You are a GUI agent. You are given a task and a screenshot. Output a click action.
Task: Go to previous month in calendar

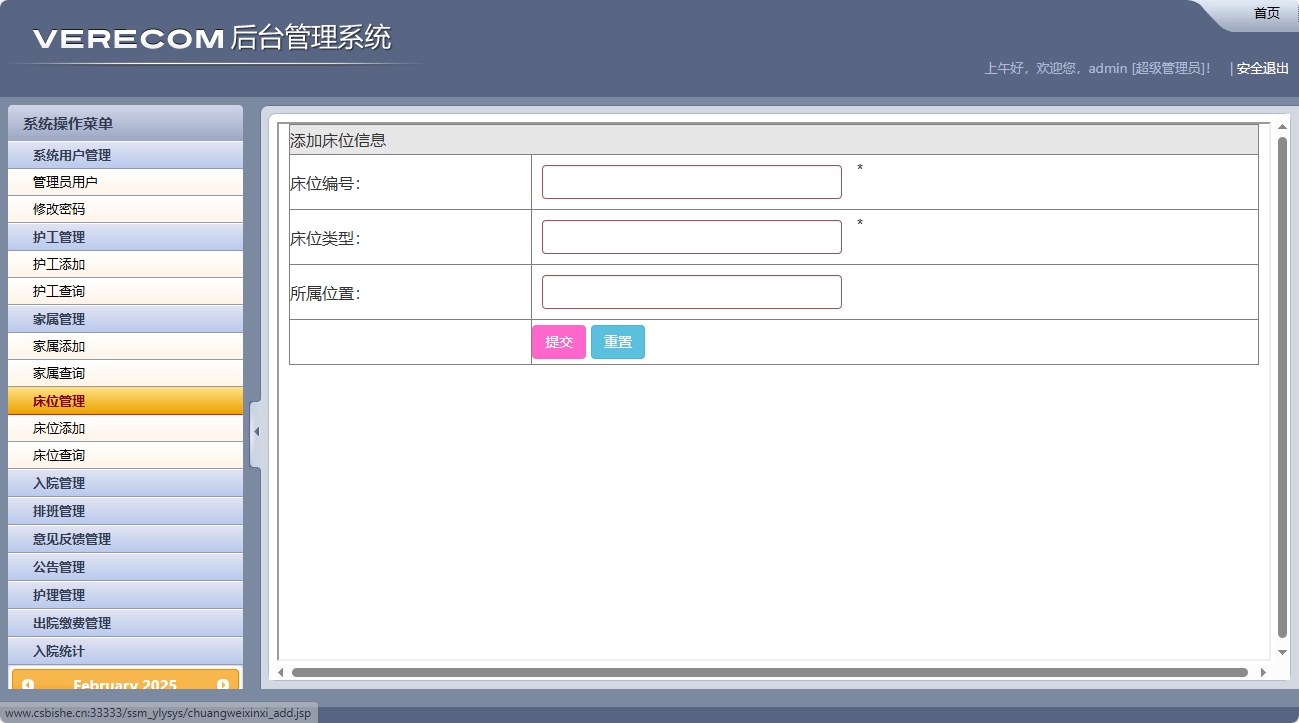[28, 685]
